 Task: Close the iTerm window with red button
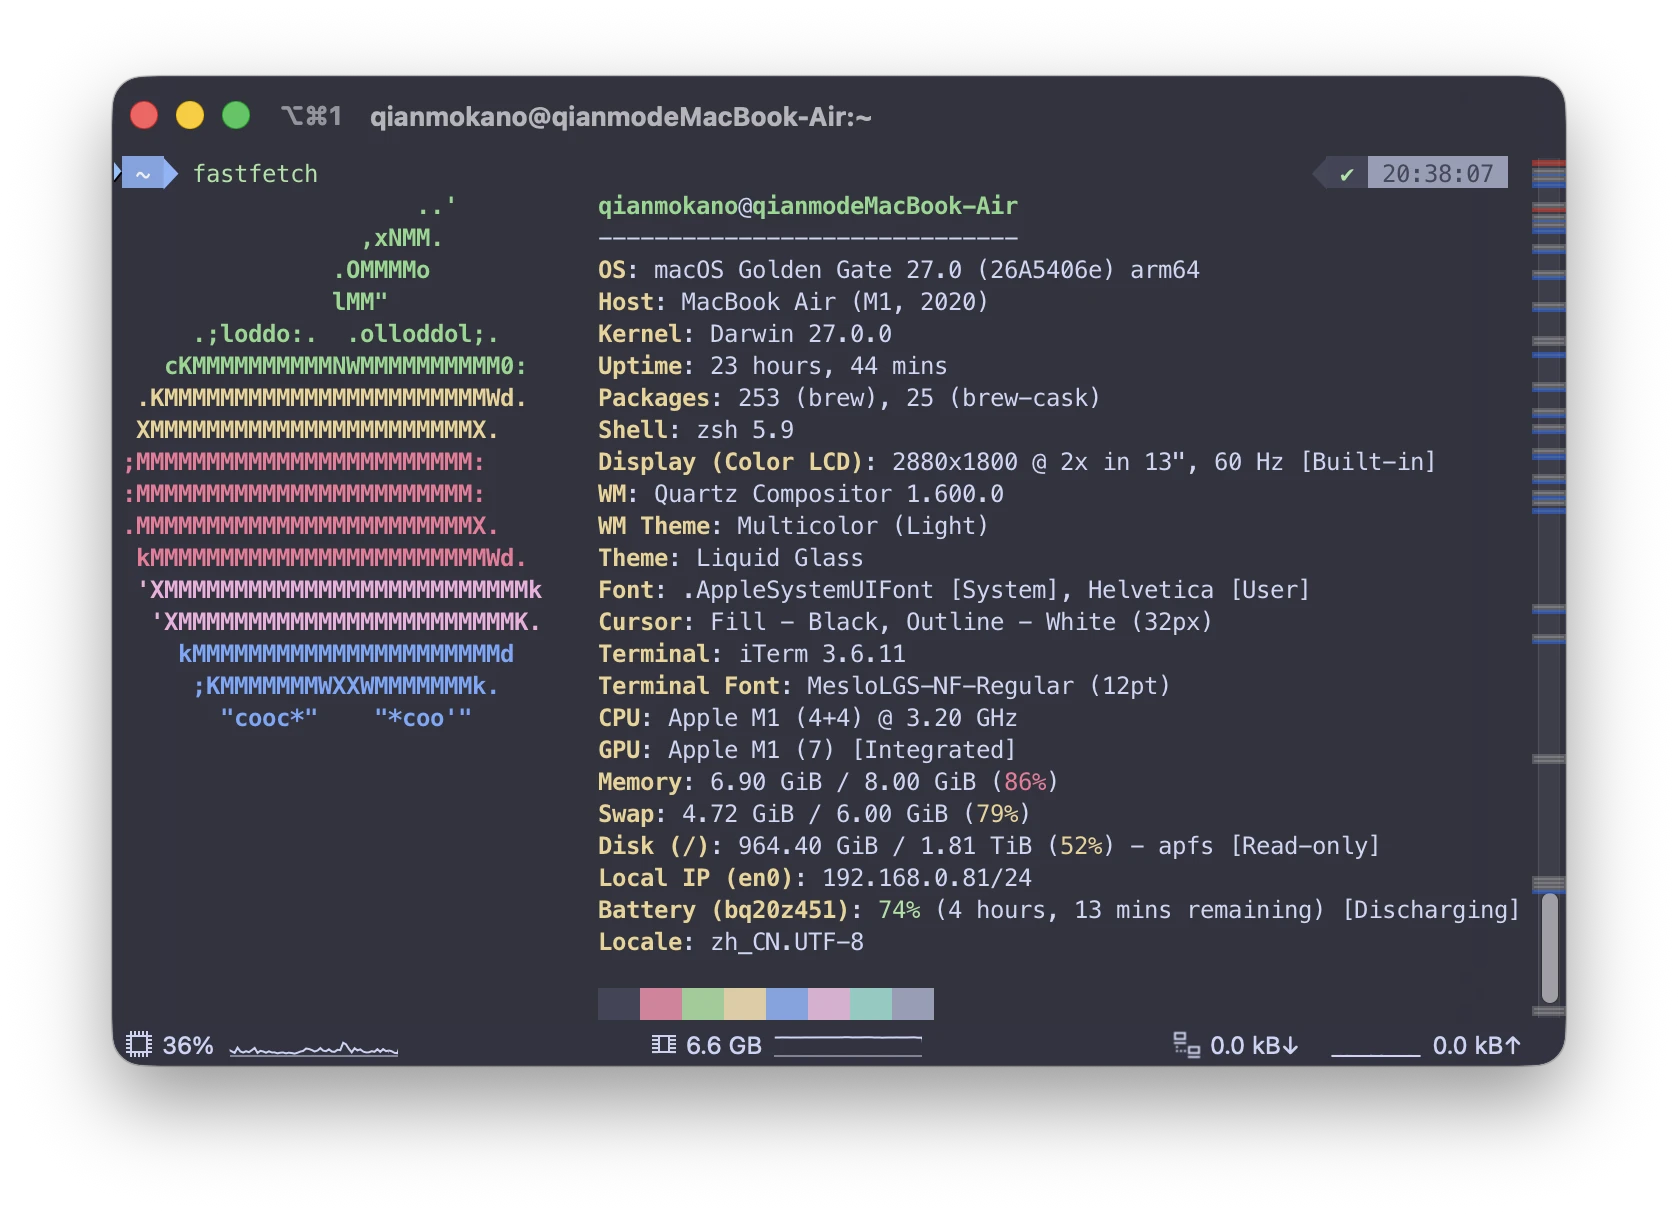tap(144, 116)
